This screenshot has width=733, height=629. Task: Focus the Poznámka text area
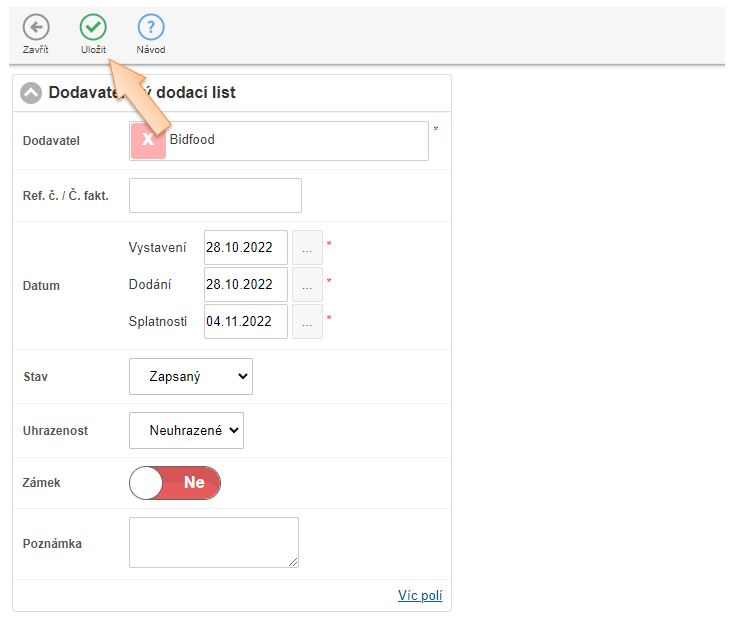pyautogui.click(x=213, y=542)
